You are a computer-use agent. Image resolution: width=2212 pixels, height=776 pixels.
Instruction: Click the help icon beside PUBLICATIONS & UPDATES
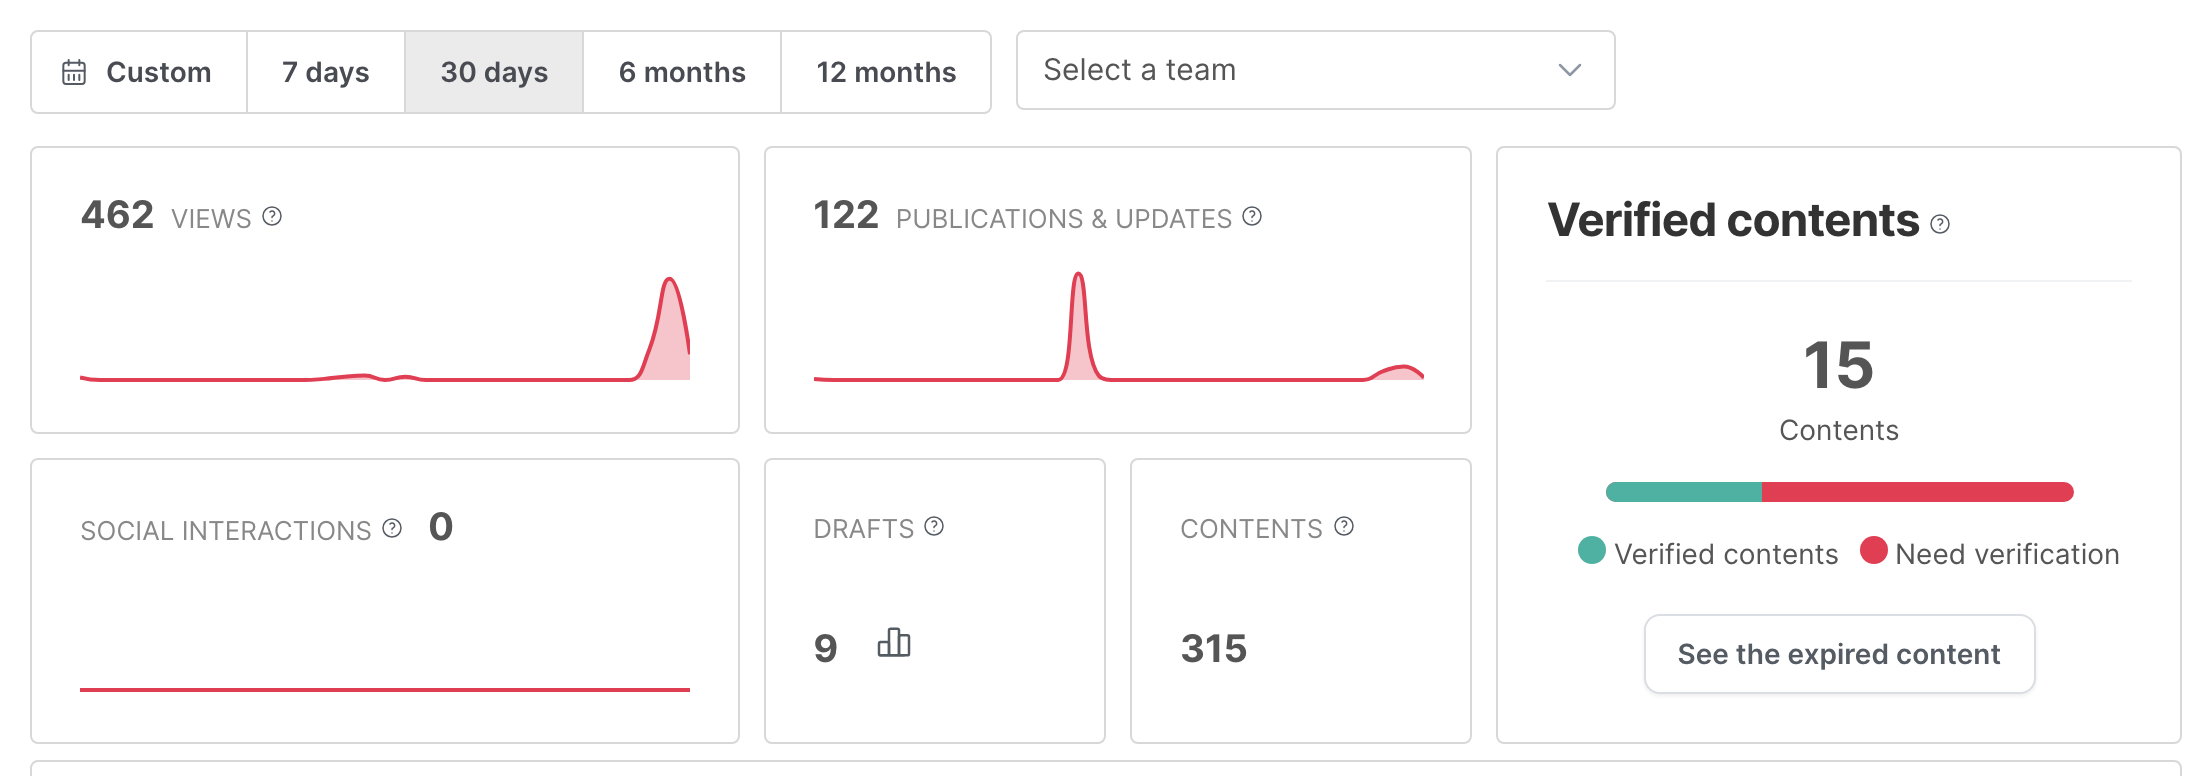pyautogui.click(x=1252, y=216)
